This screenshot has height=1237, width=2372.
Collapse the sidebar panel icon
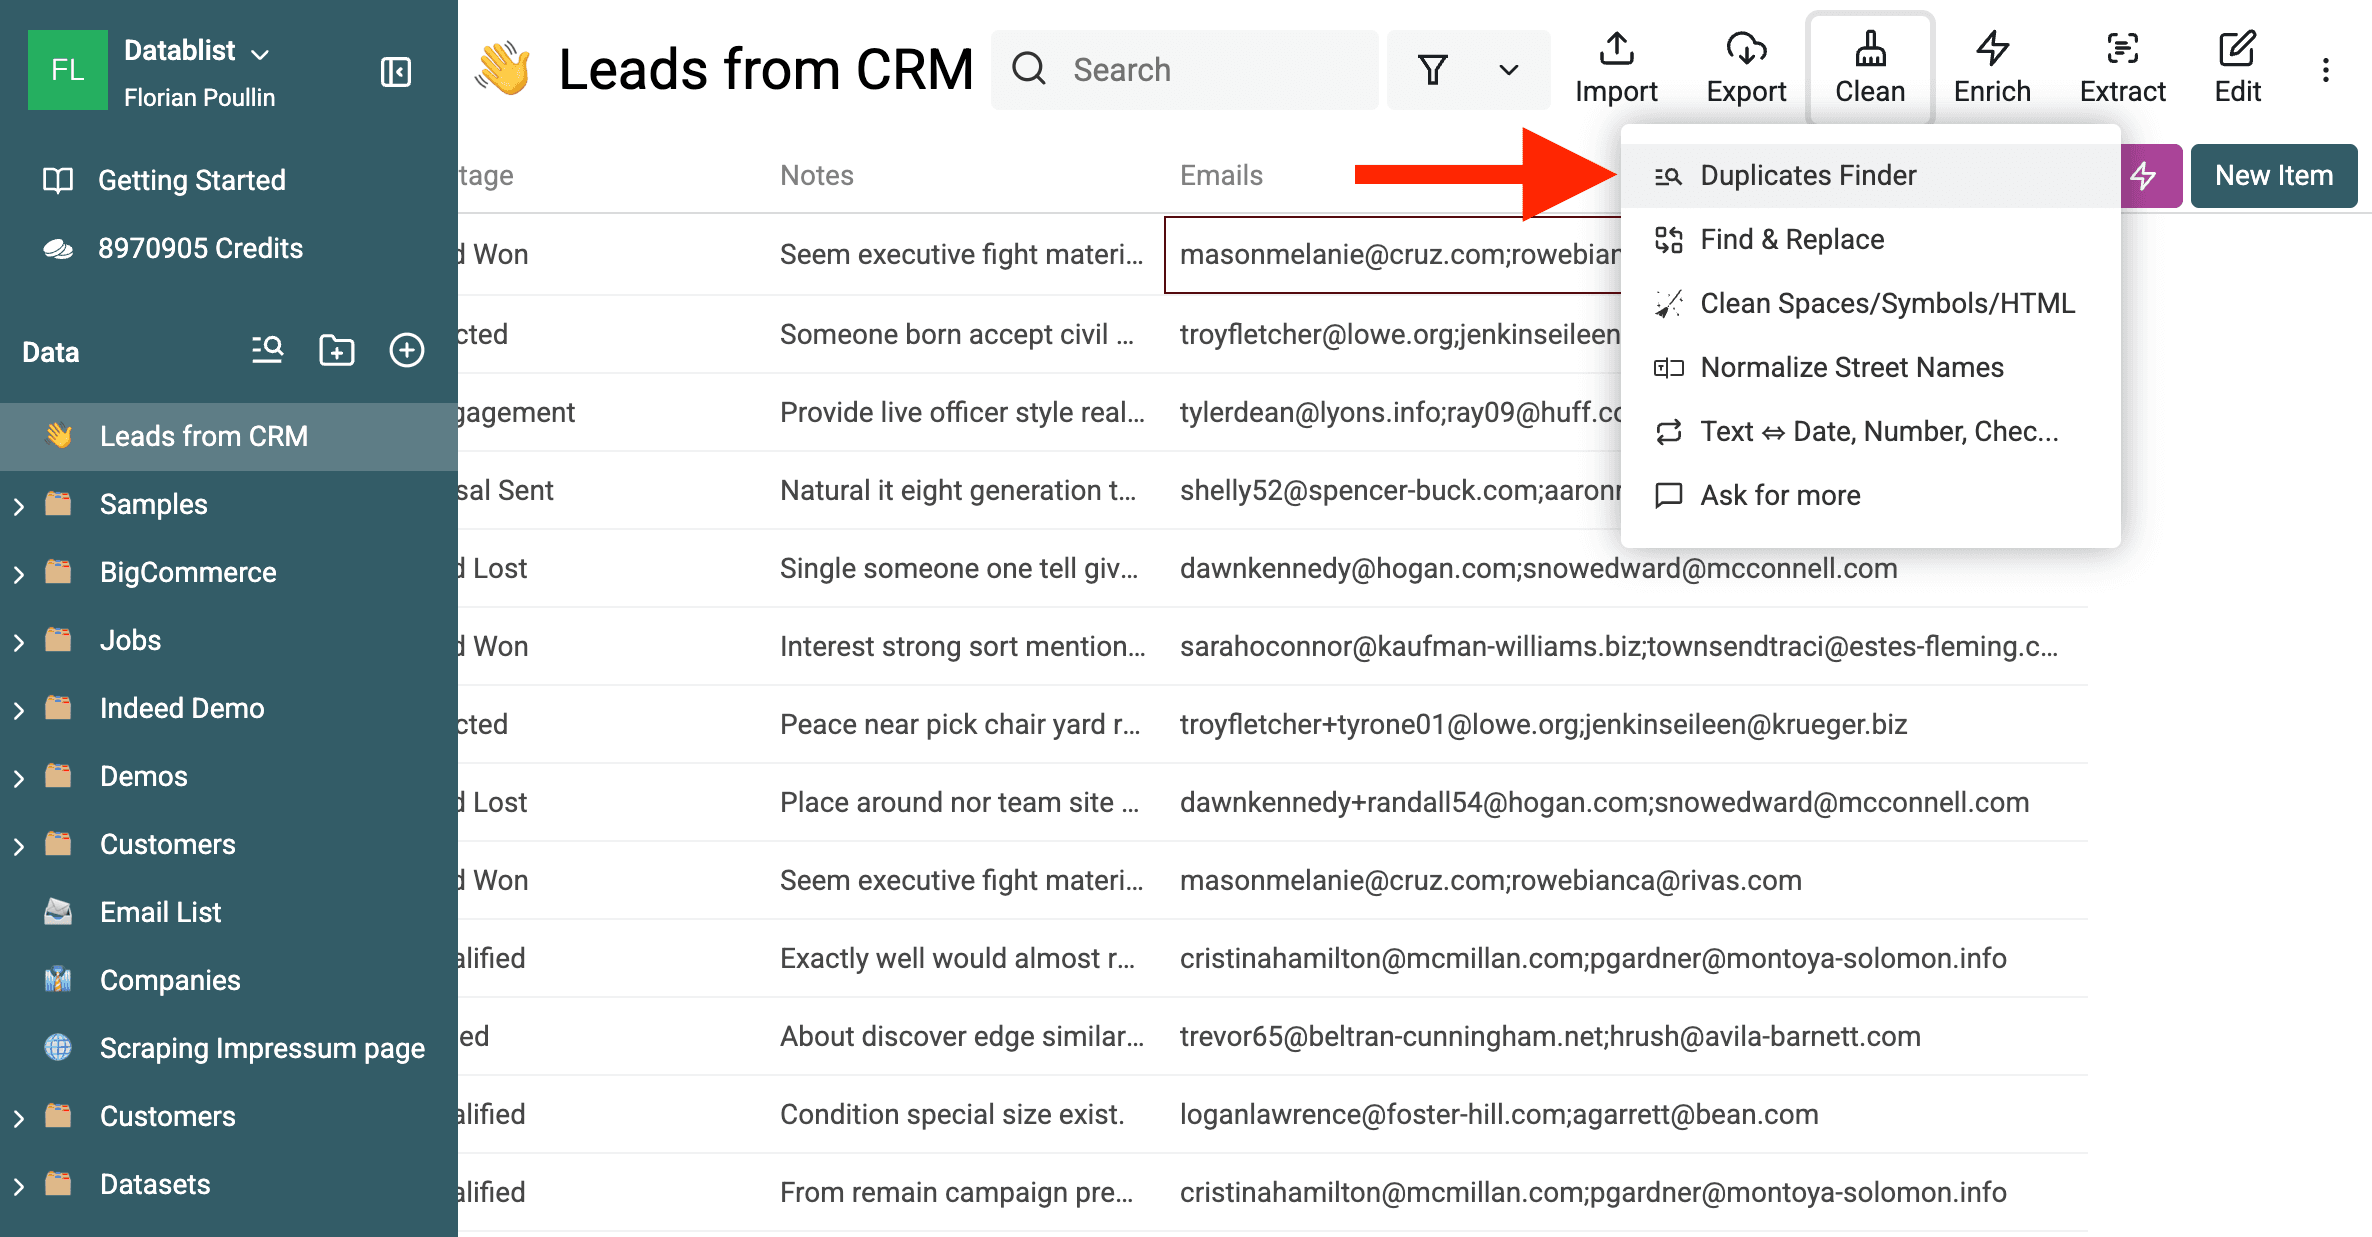(396, 72)
